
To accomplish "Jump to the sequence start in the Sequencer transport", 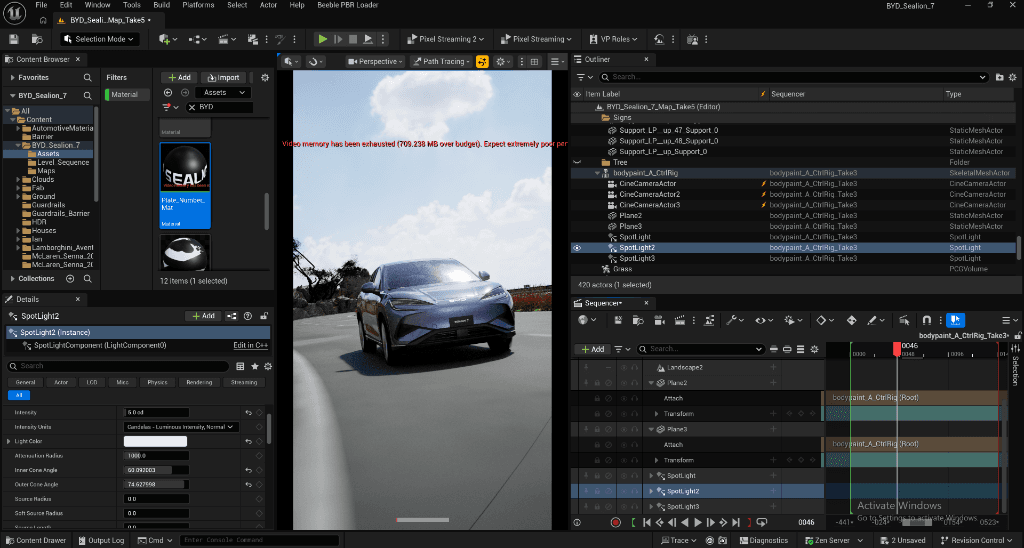I will click(647, 523).
